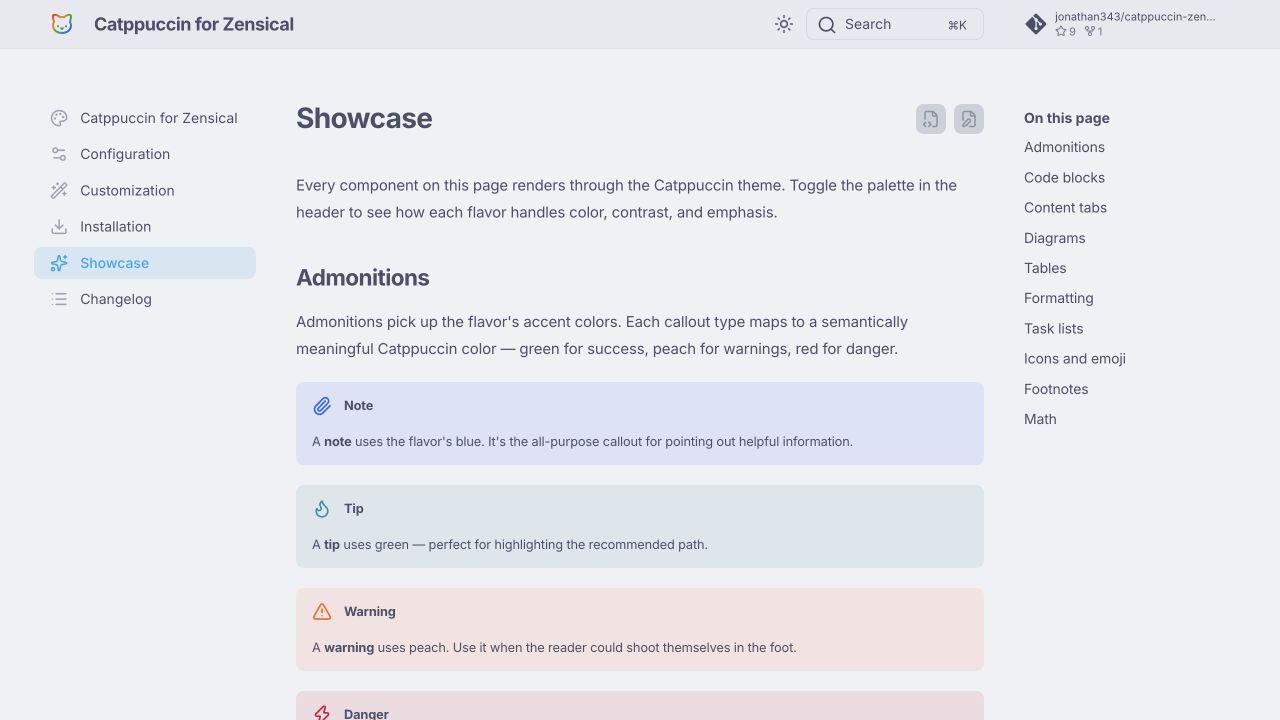Click the paragraph starting "Every component on this page"
Screen dimensions: 1280x720
click(x=626, y=199)
